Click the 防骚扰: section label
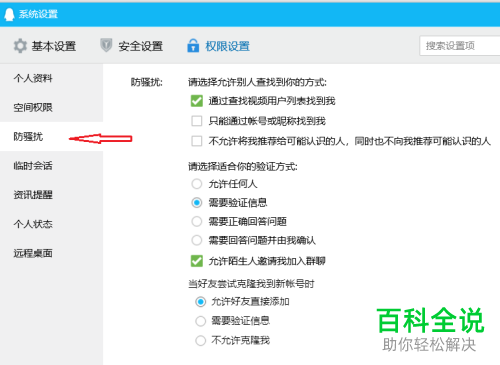Image resolution: width=500 pixels, height=365 pixels. click(146, 82)
